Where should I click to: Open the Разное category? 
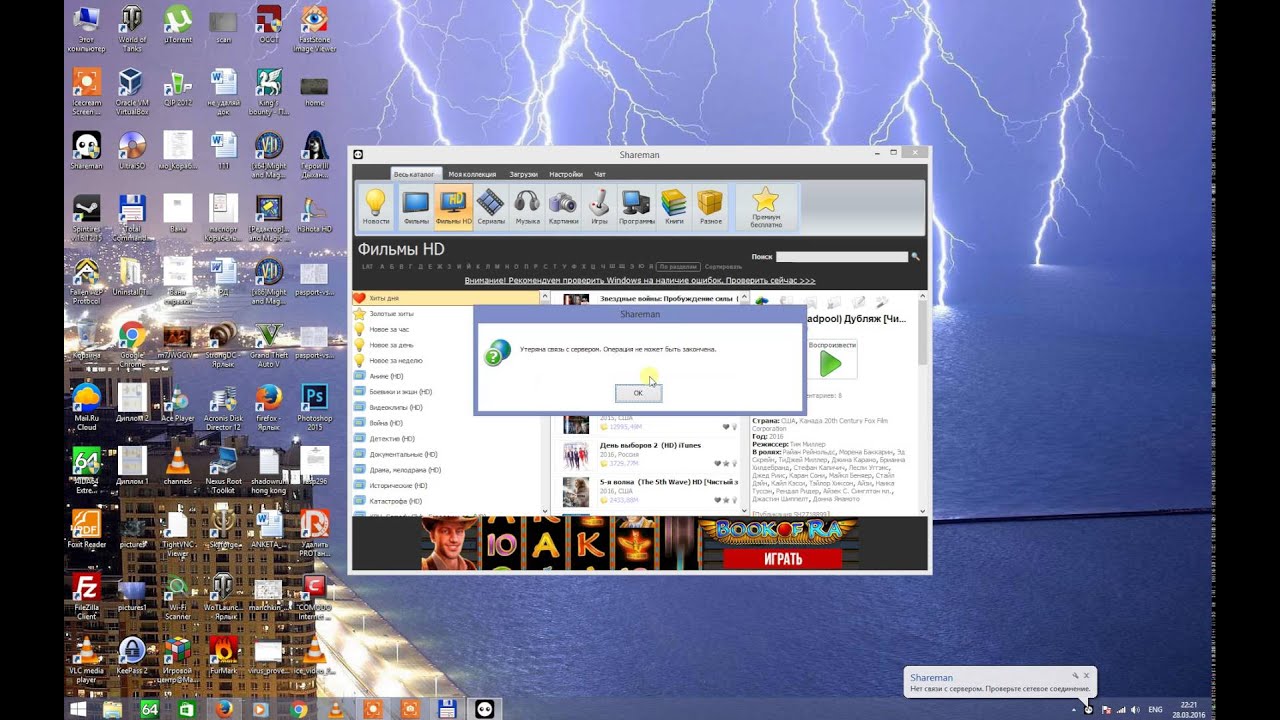[710, 206]
